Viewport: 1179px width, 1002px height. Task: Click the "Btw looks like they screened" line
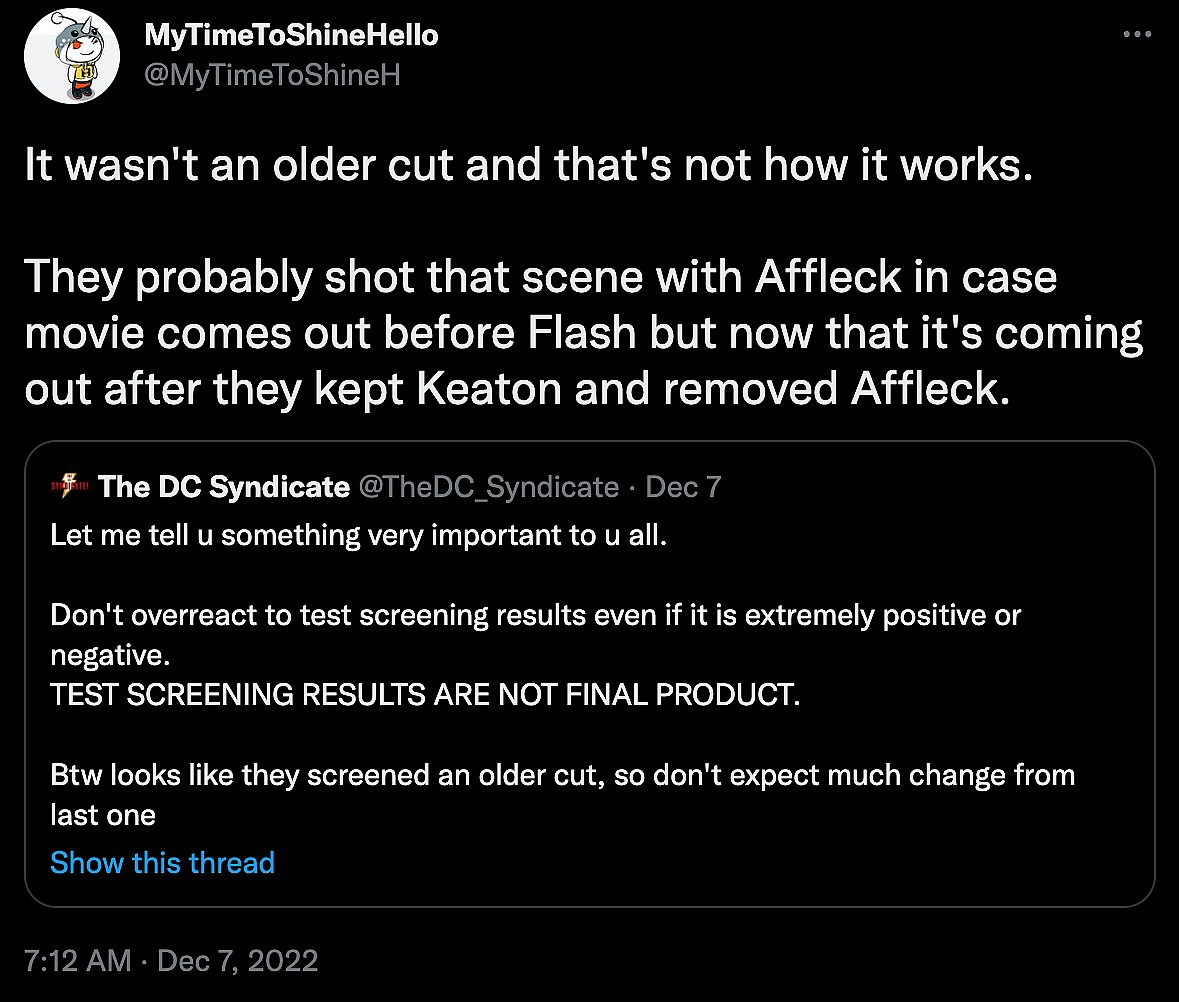[x=562, y=775]
